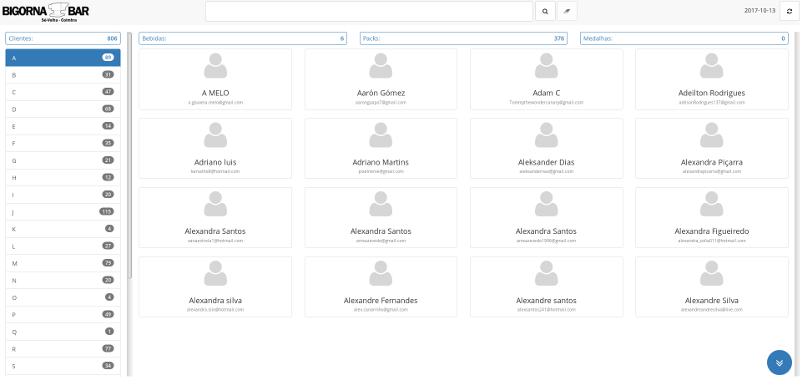Open the Adriano luis client card

point(215,148)
